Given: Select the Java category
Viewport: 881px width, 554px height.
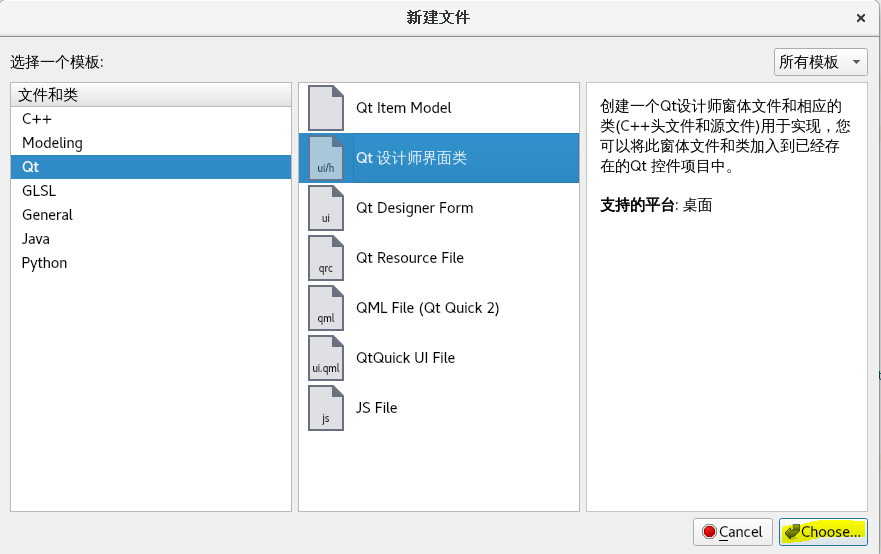Looking at the screenshot, I should [151, 239].
